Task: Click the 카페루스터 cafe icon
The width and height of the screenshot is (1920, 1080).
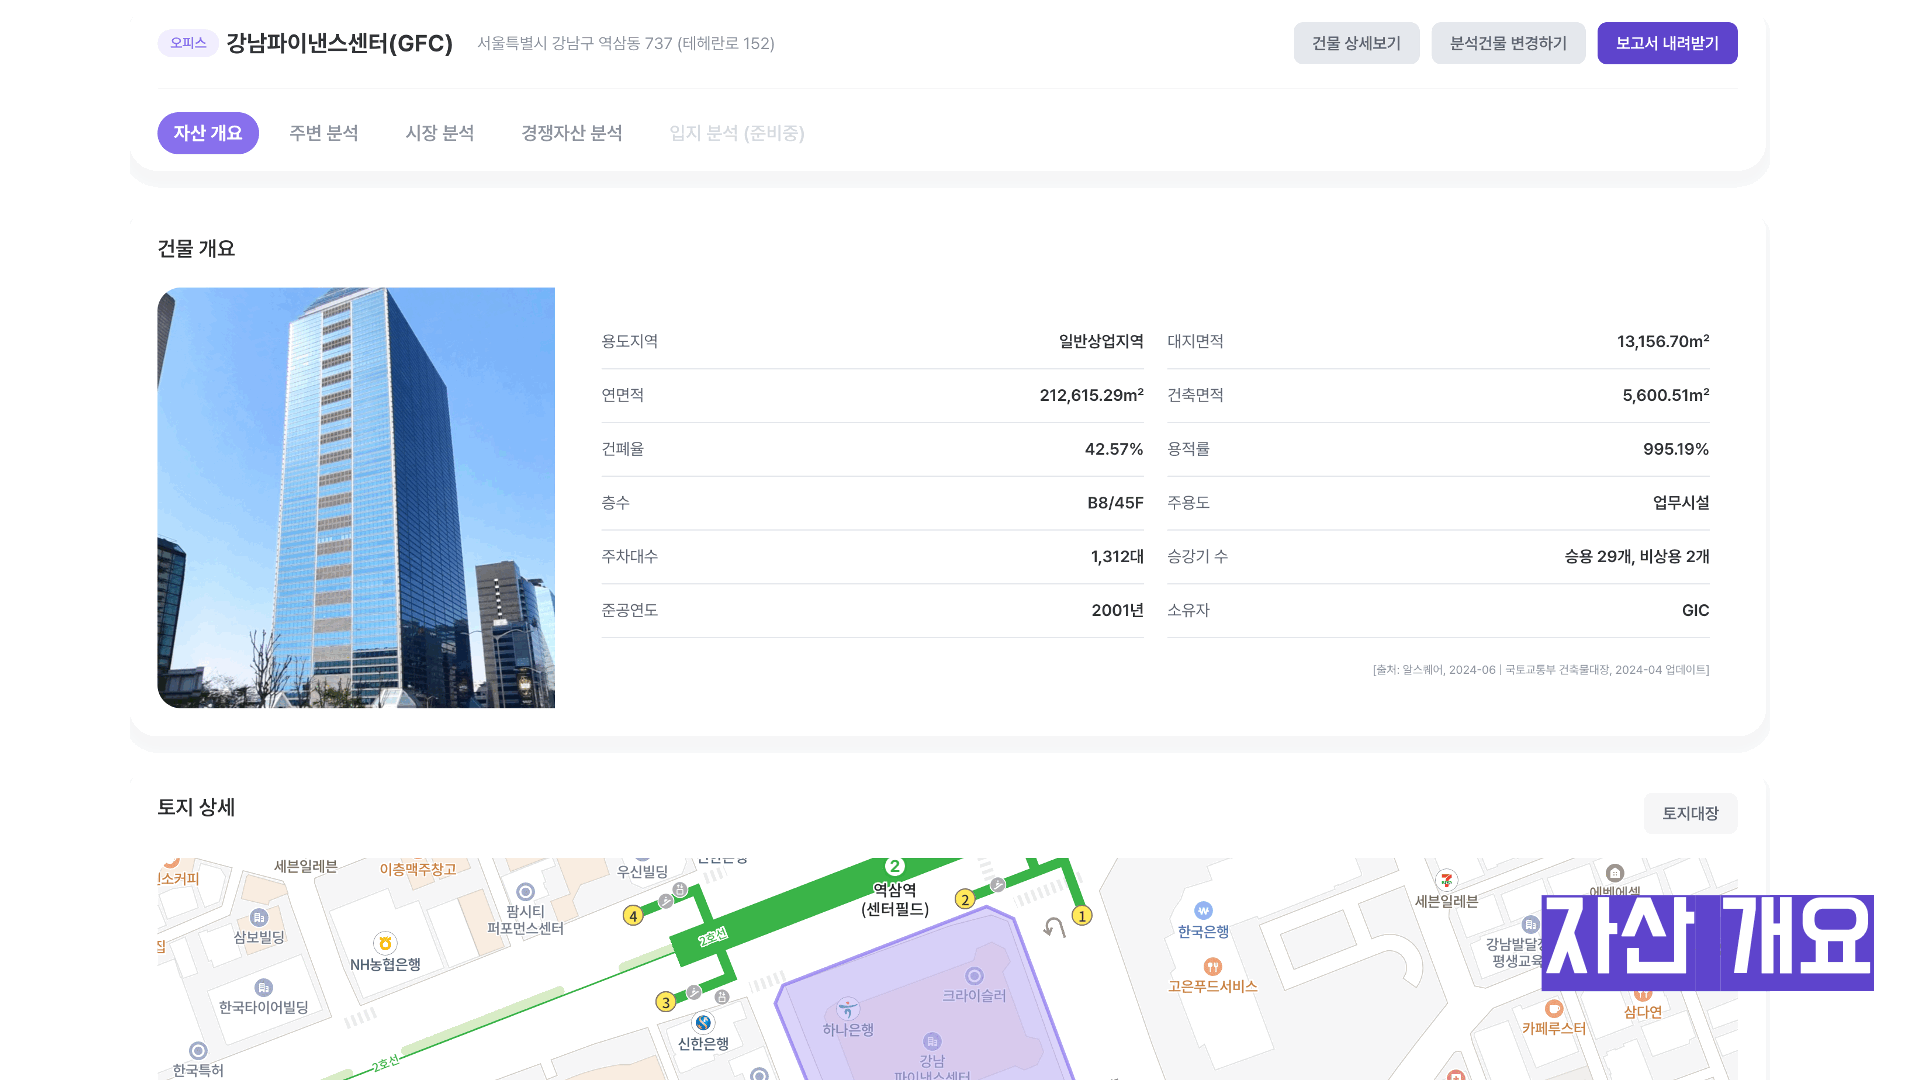Action: coord(1553,1009)
